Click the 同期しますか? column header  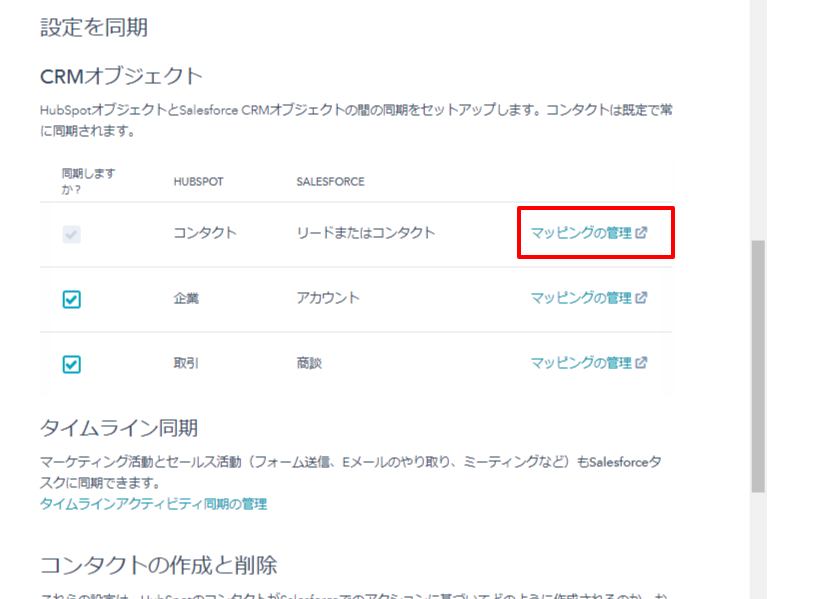88,181
